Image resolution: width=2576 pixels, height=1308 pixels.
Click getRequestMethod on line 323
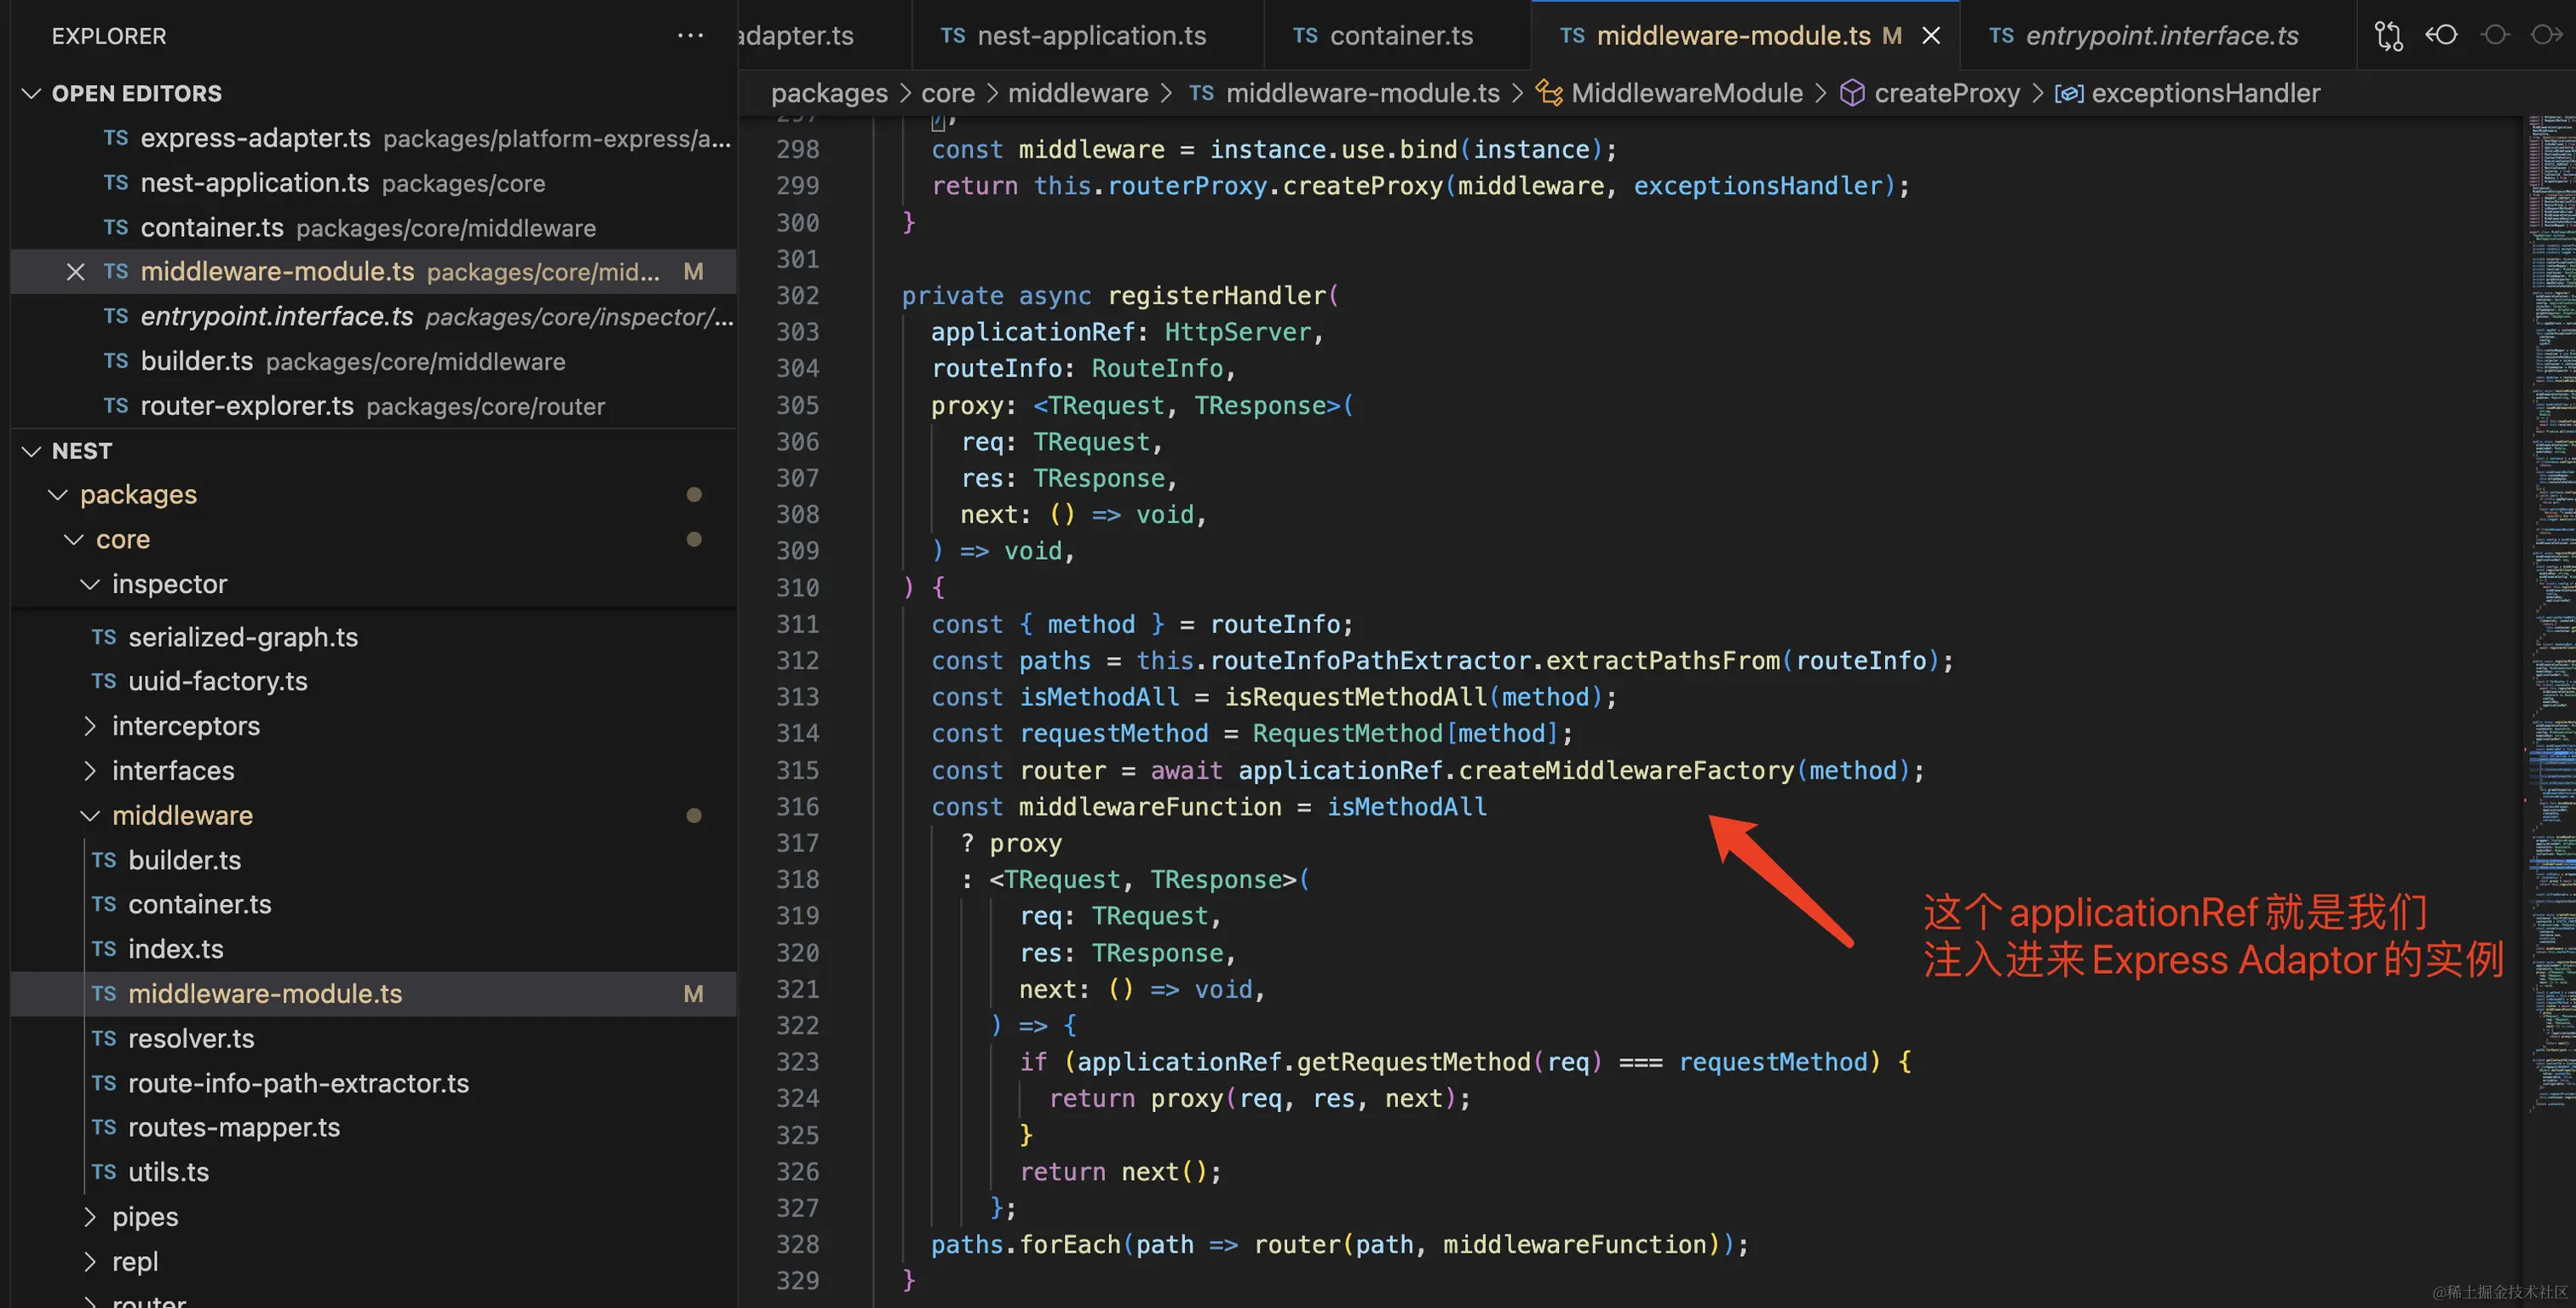point(1413,1062)
